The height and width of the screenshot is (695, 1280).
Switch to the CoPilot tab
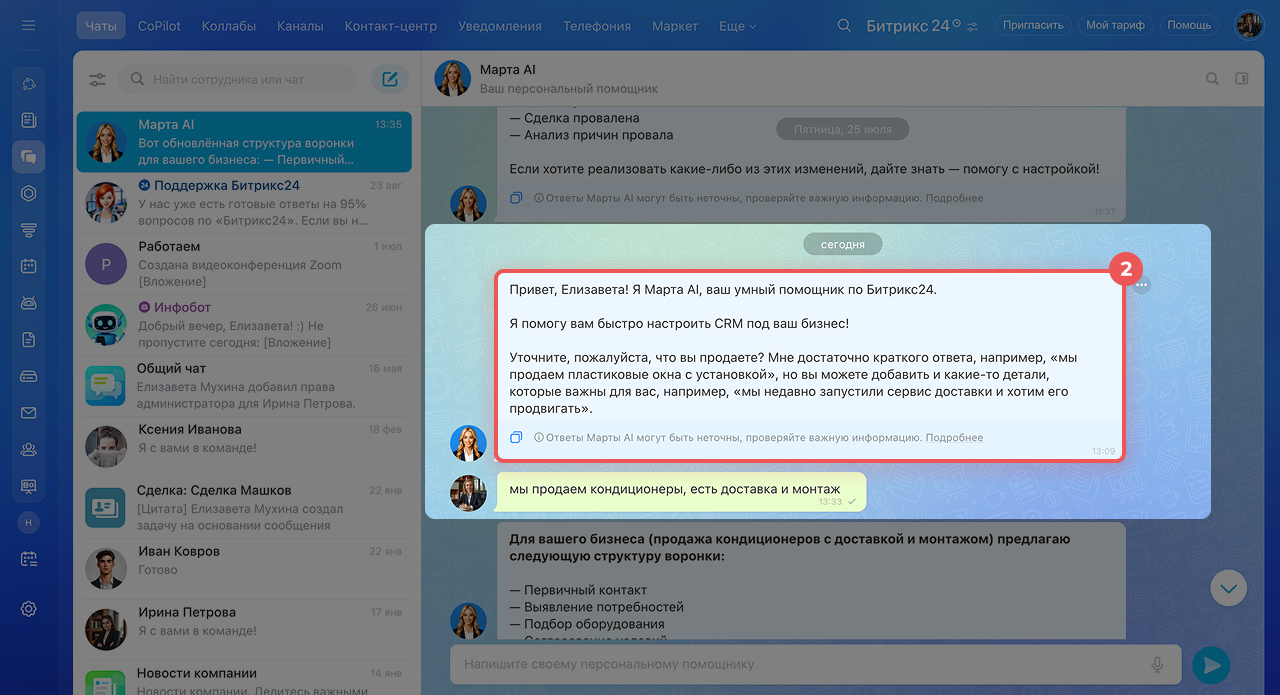pyautogui.click(x=159, y=26)
